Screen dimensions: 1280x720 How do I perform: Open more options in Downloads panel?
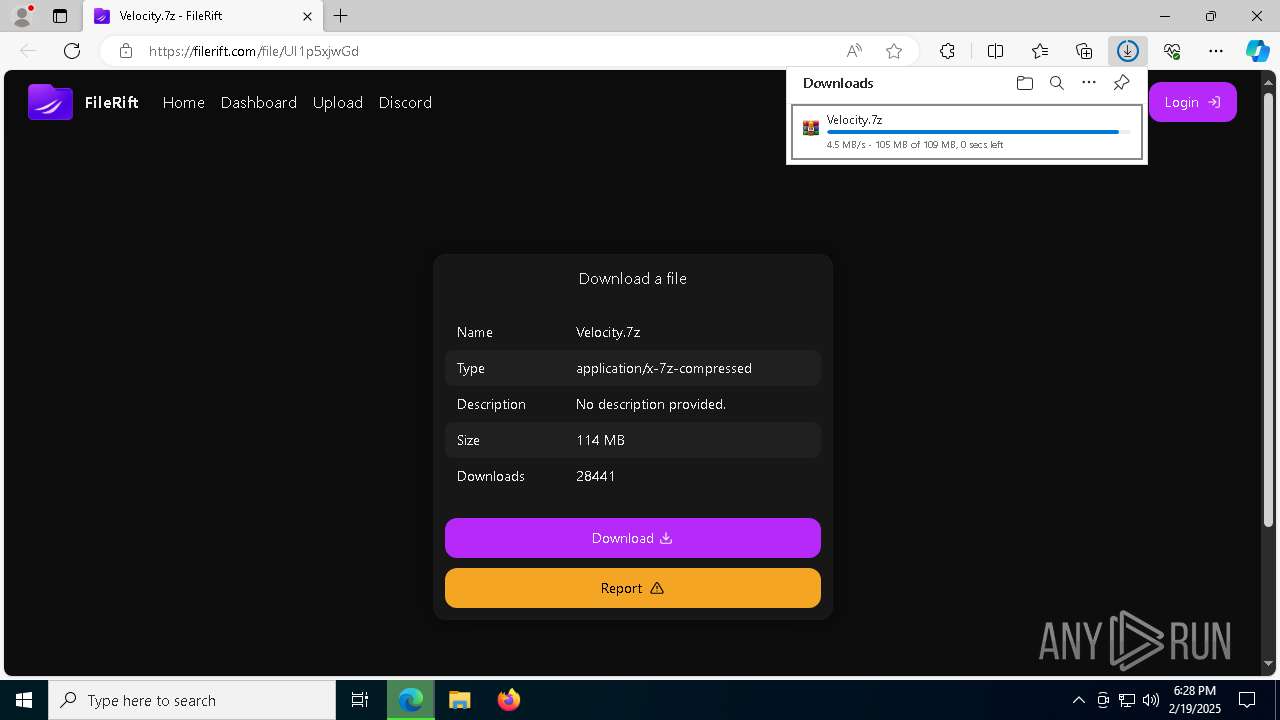coord(1089,83)
